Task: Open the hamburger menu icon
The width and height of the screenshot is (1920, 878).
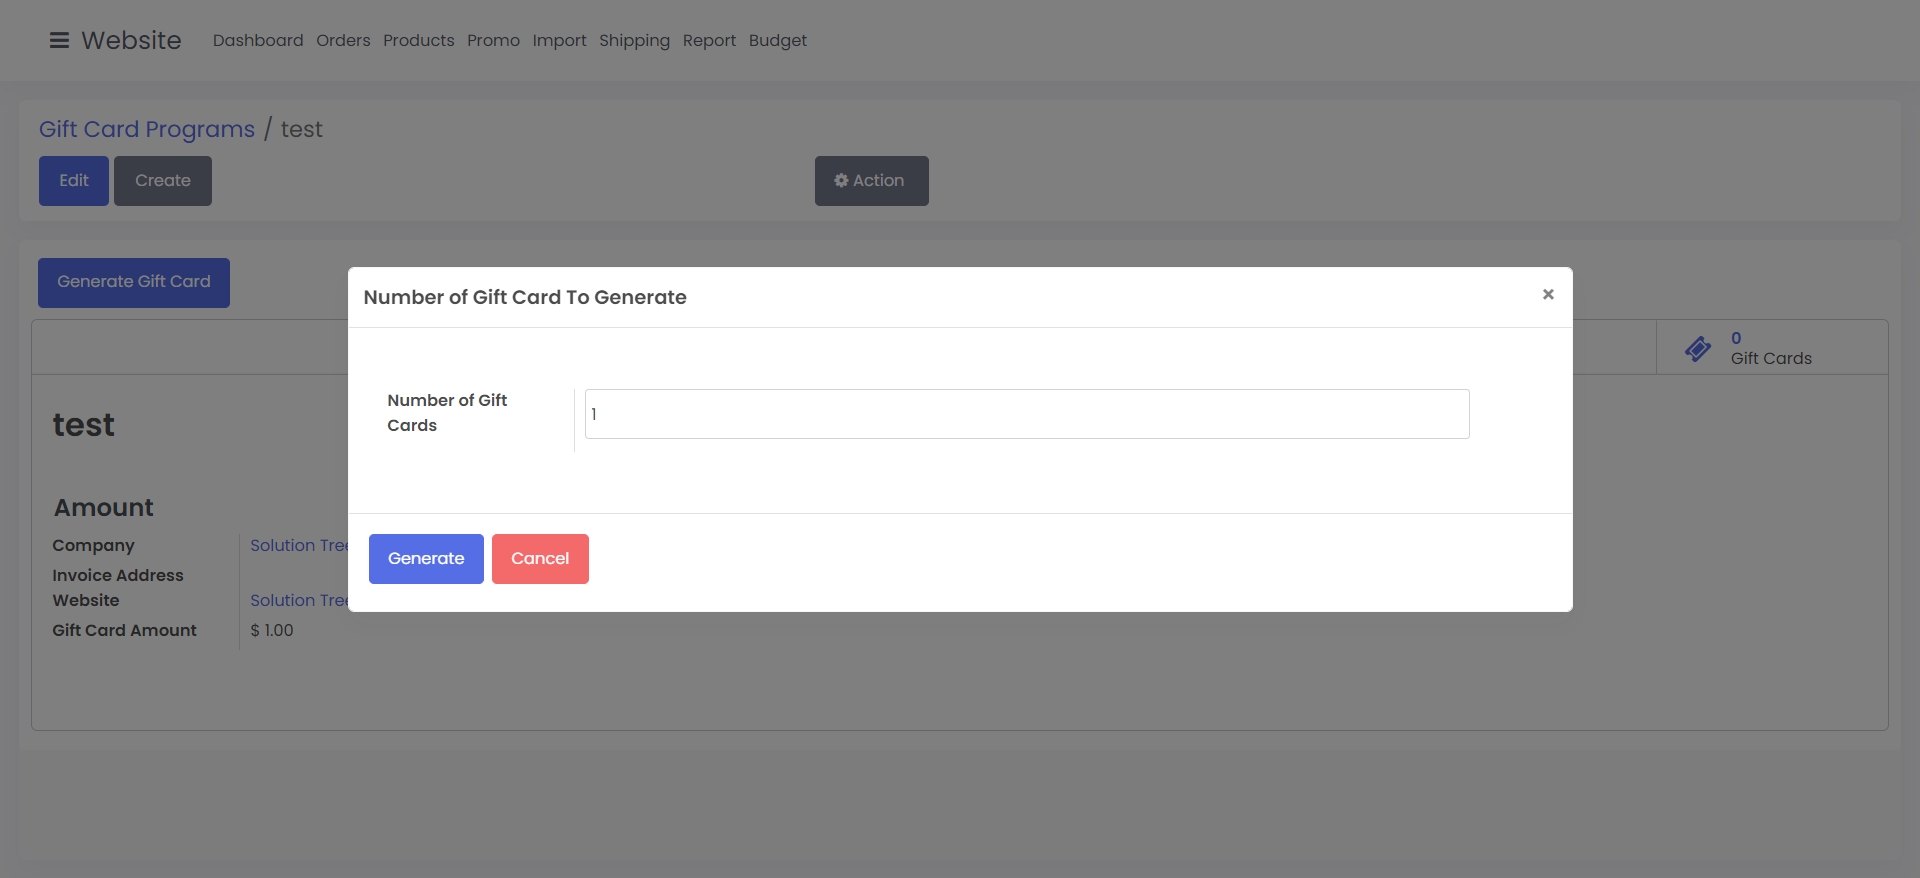Action: point(59,41)
